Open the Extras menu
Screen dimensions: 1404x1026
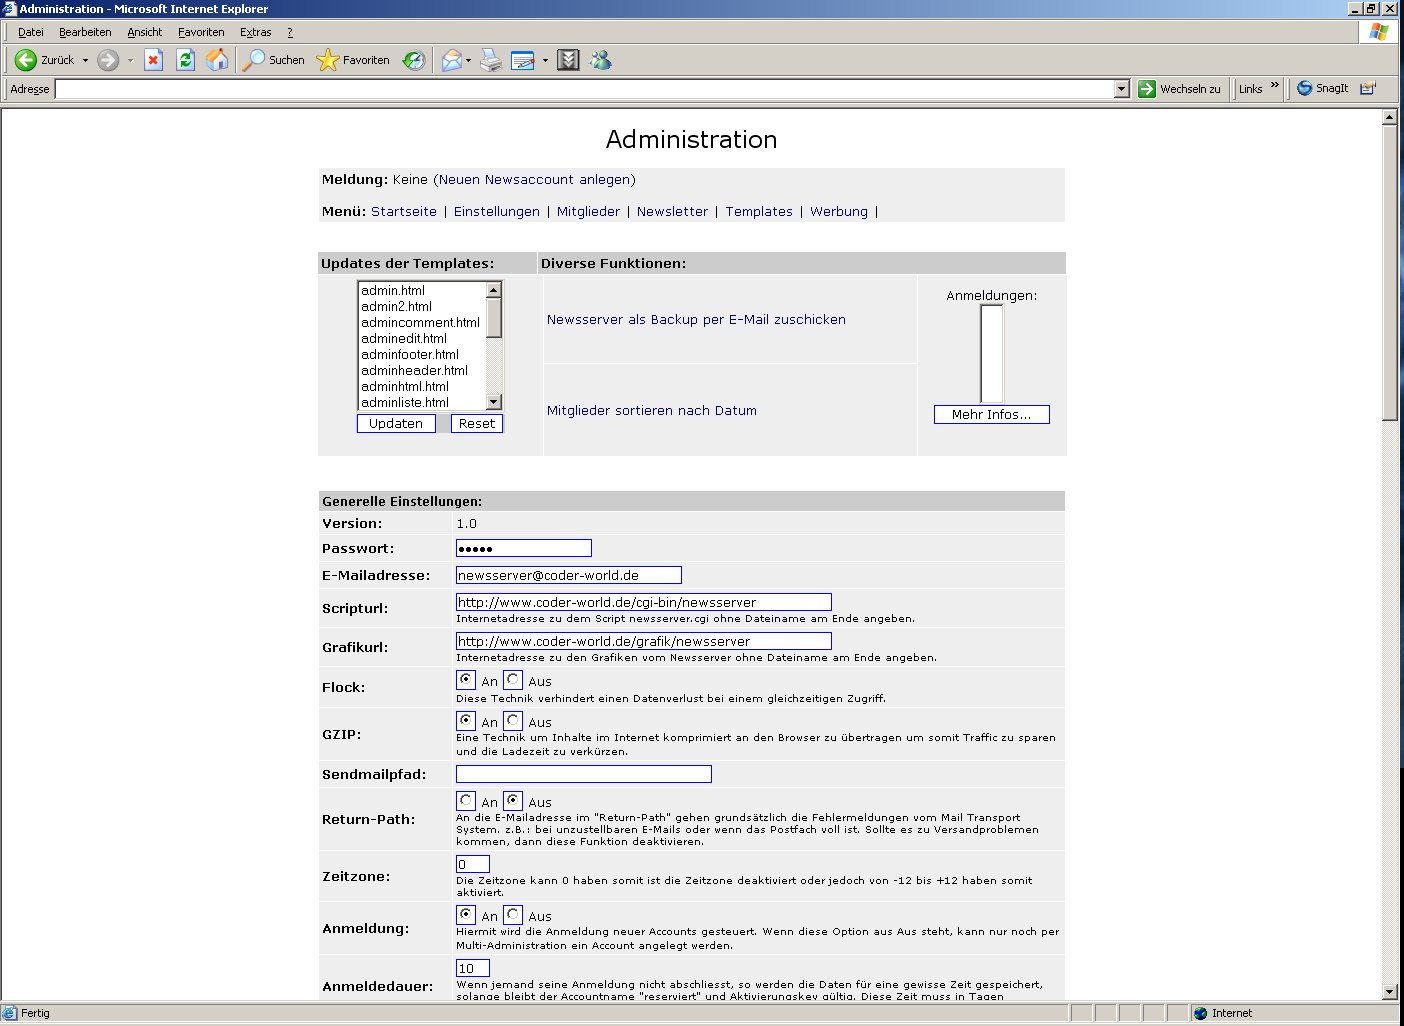(255, 32)
